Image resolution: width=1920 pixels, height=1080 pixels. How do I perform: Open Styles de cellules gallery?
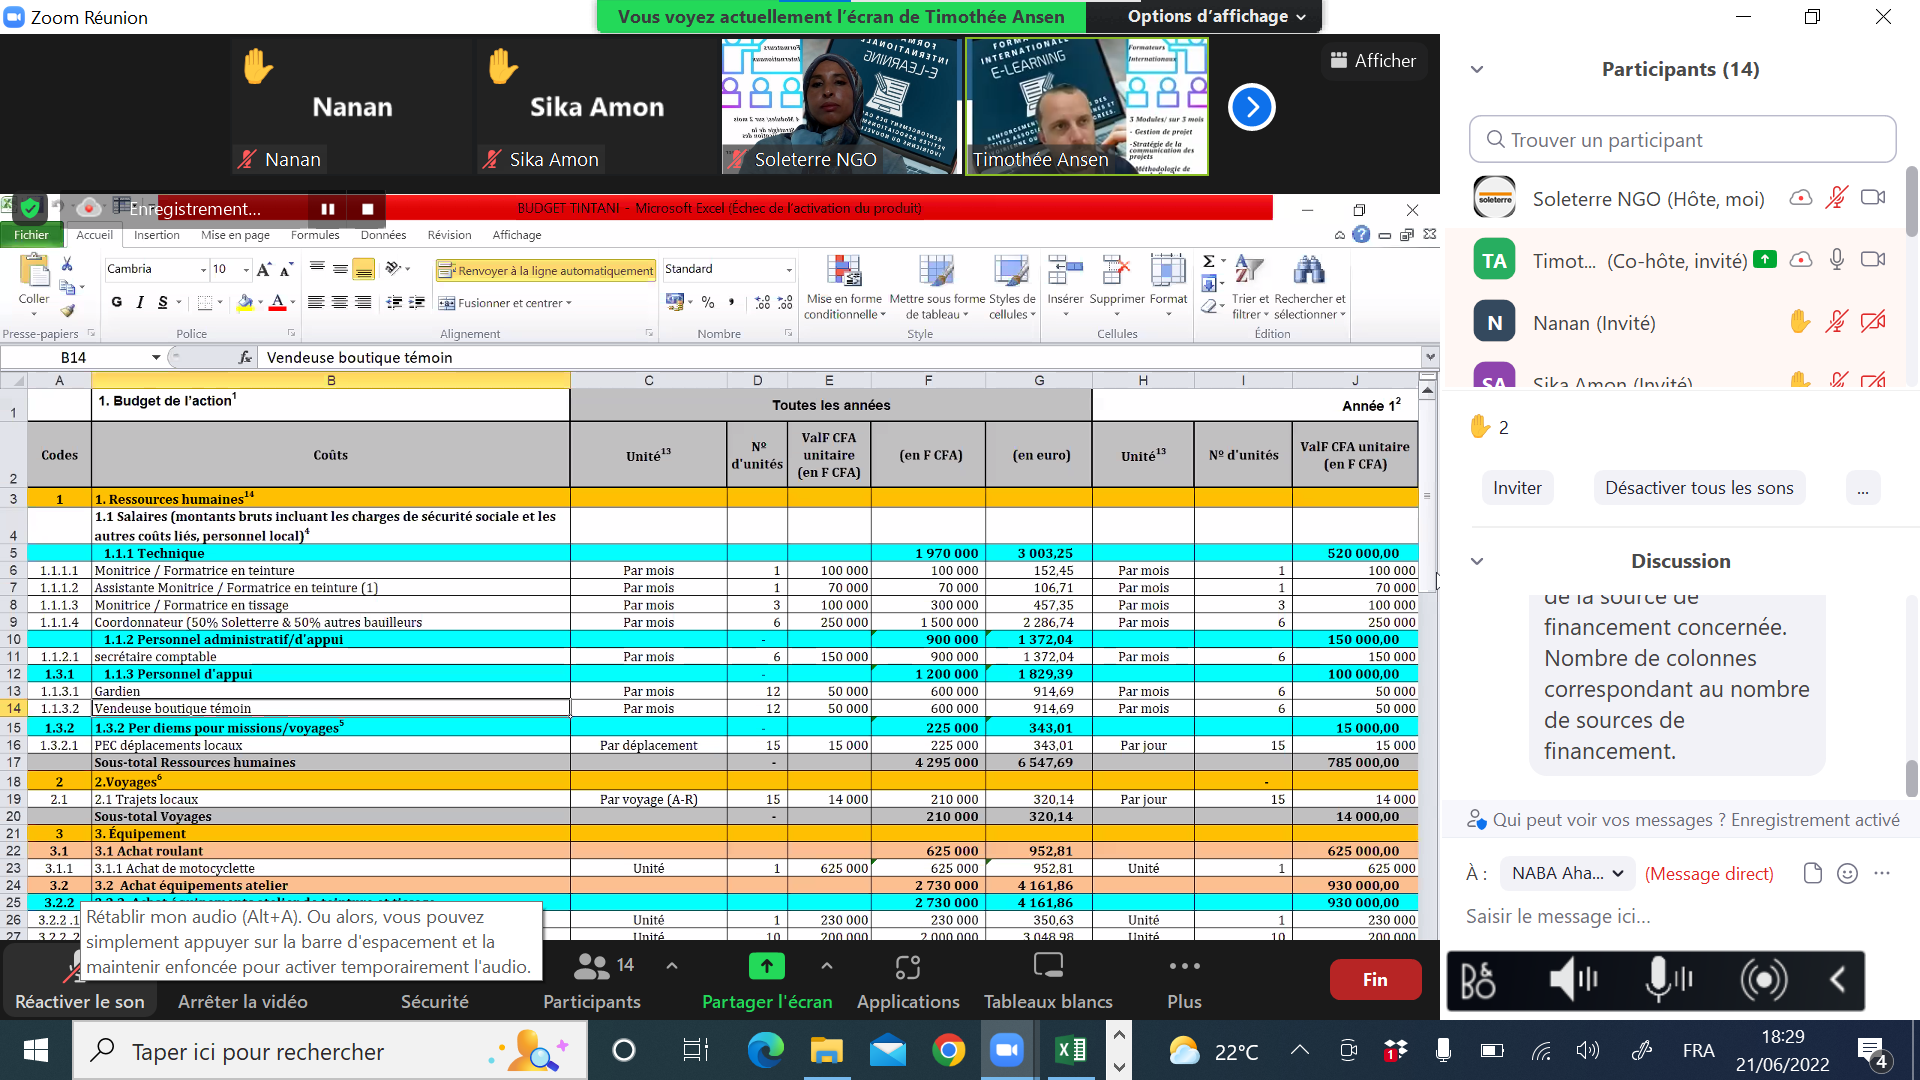tap(1012, 287)
